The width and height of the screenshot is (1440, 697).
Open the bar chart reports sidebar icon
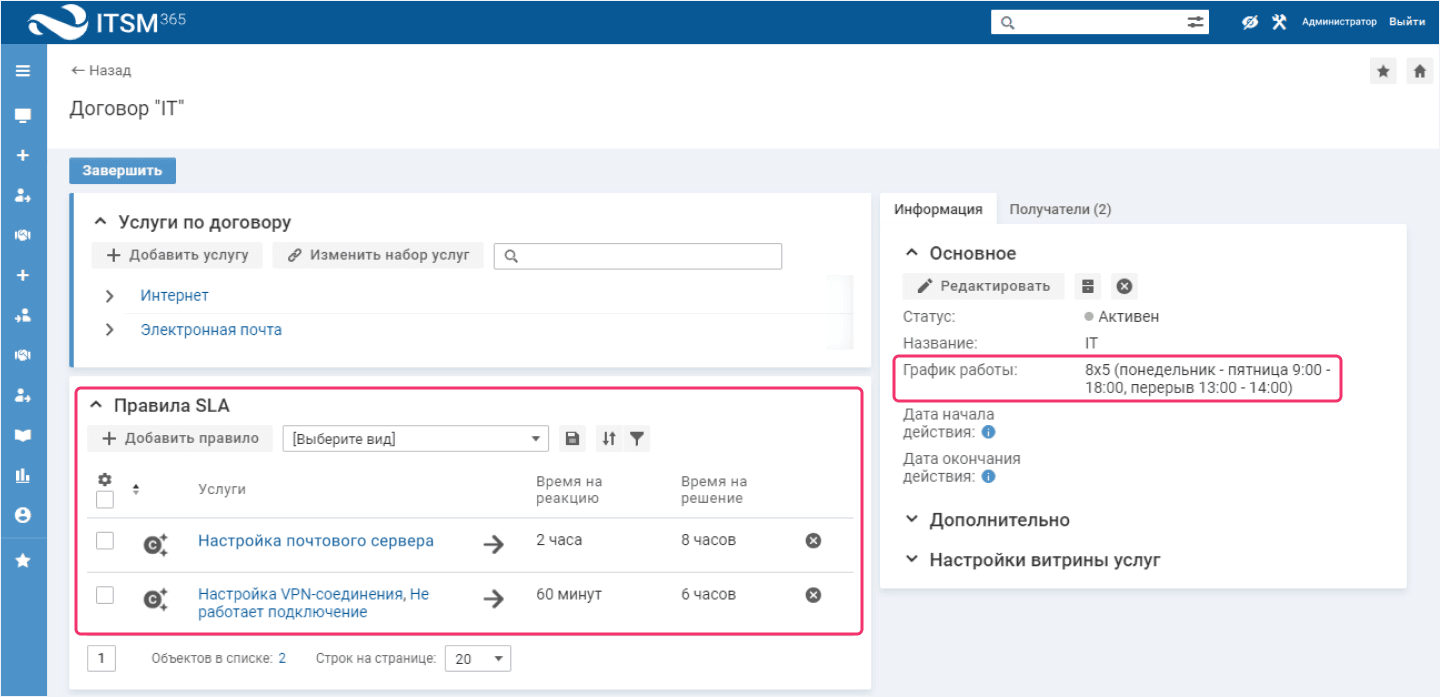tap(23, 476)
